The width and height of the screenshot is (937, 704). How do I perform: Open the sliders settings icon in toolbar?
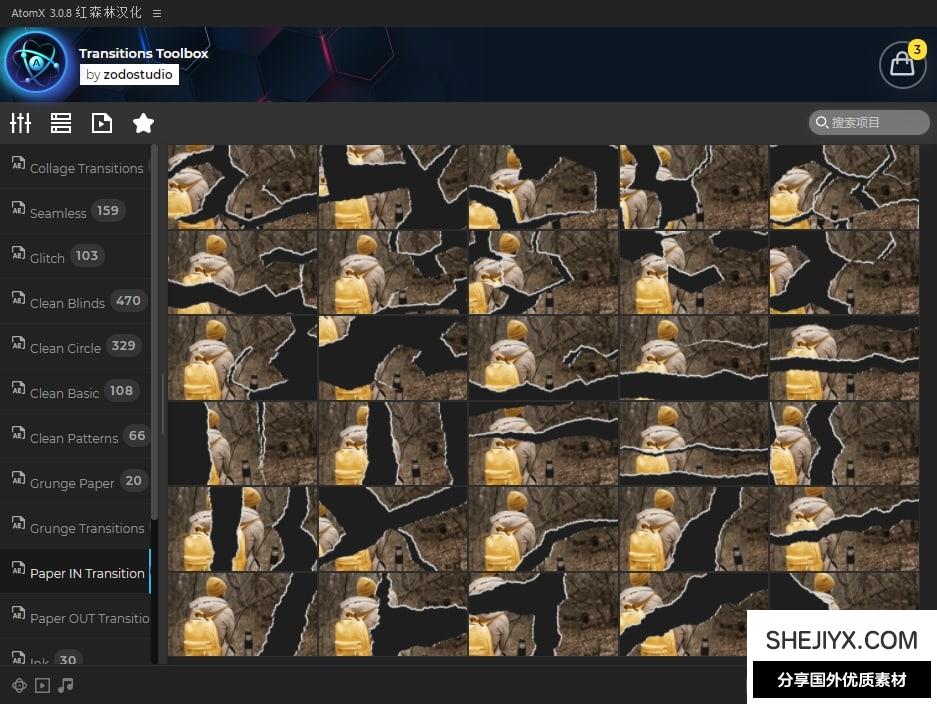coord(20,123)
